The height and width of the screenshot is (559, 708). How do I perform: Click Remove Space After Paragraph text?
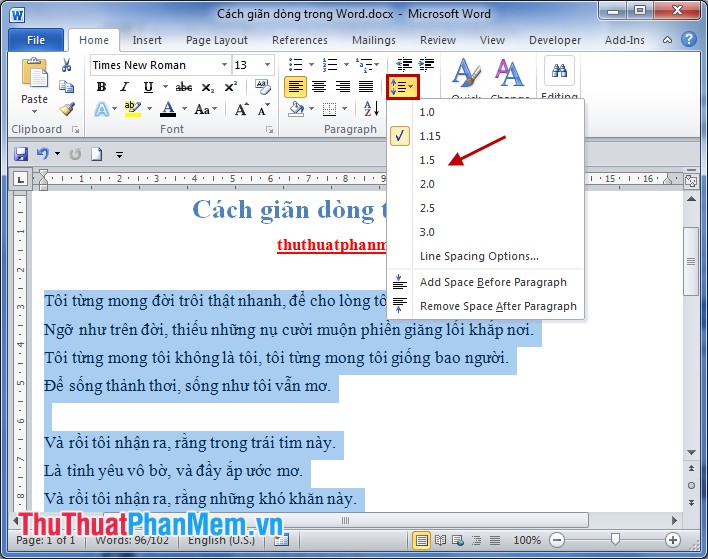498,306
